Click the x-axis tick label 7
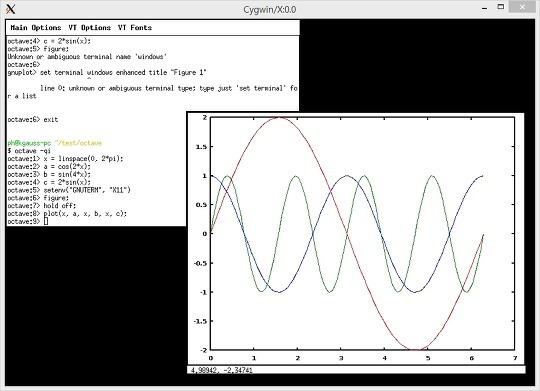 click(515, 358)
